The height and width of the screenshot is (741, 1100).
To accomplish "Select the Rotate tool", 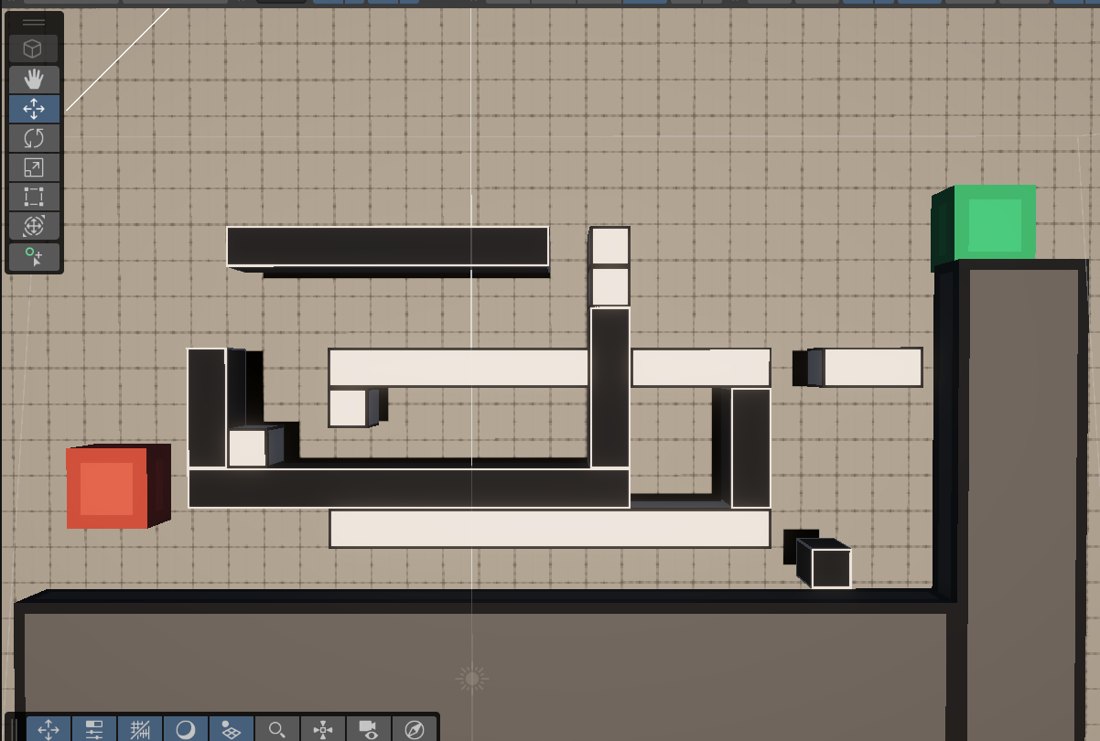I will pos(34,138).
